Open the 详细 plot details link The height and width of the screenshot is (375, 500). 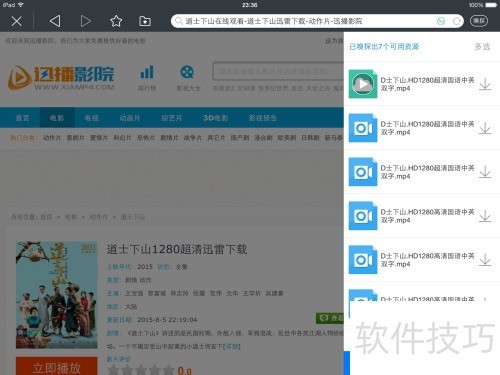coord(233,347)
